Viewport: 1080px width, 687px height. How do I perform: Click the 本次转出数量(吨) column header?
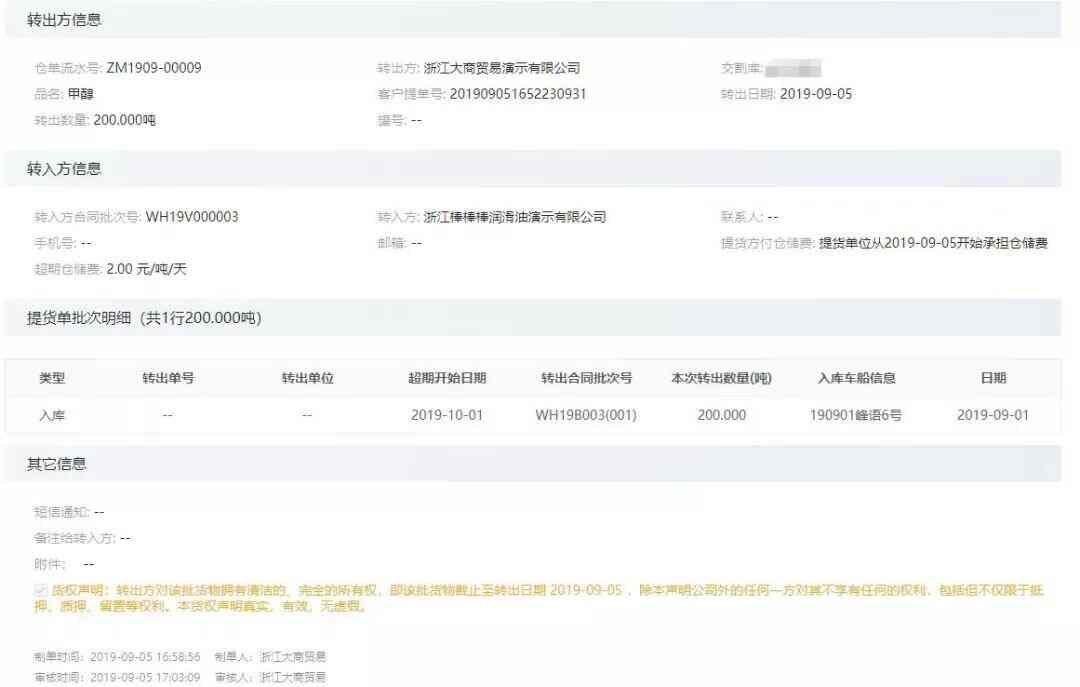coord(721,378)
